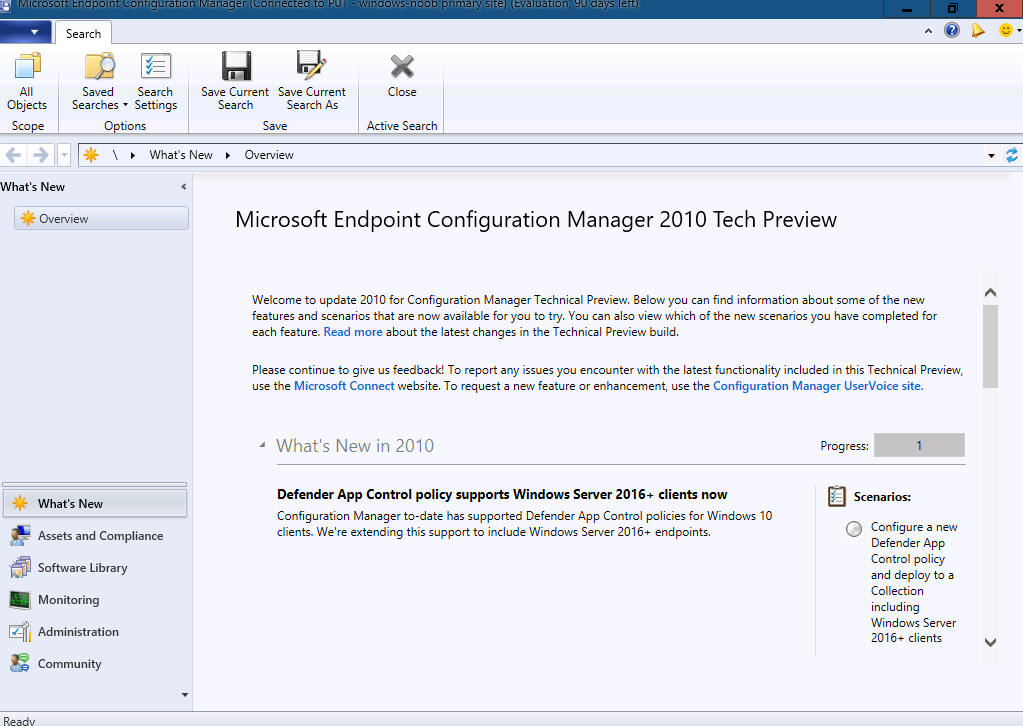Click the scroll down arrow of the content pane
Image resolution: width=1023 pixels, height=726 pixels.
click(x=990, y=643)
